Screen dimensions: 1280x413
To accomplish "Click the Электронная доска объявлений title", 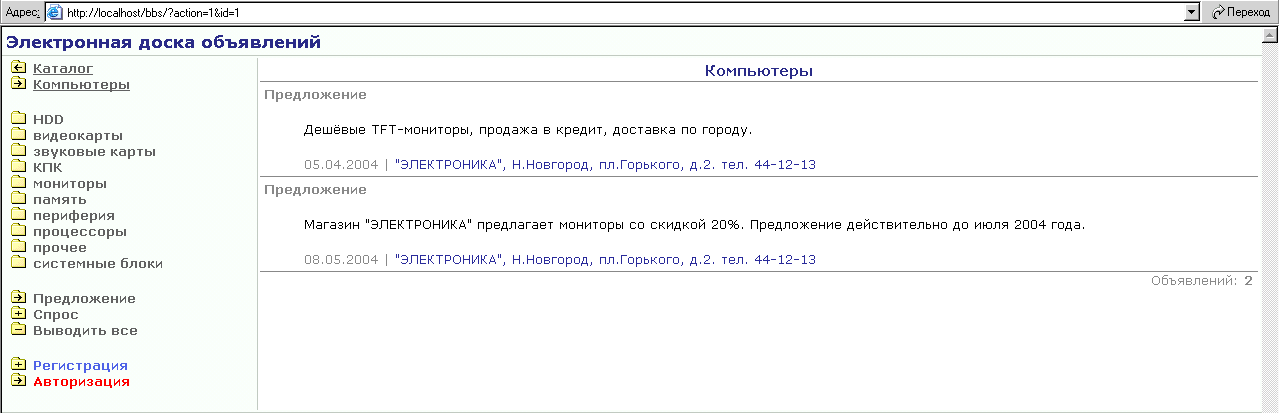I will [164, 42].
